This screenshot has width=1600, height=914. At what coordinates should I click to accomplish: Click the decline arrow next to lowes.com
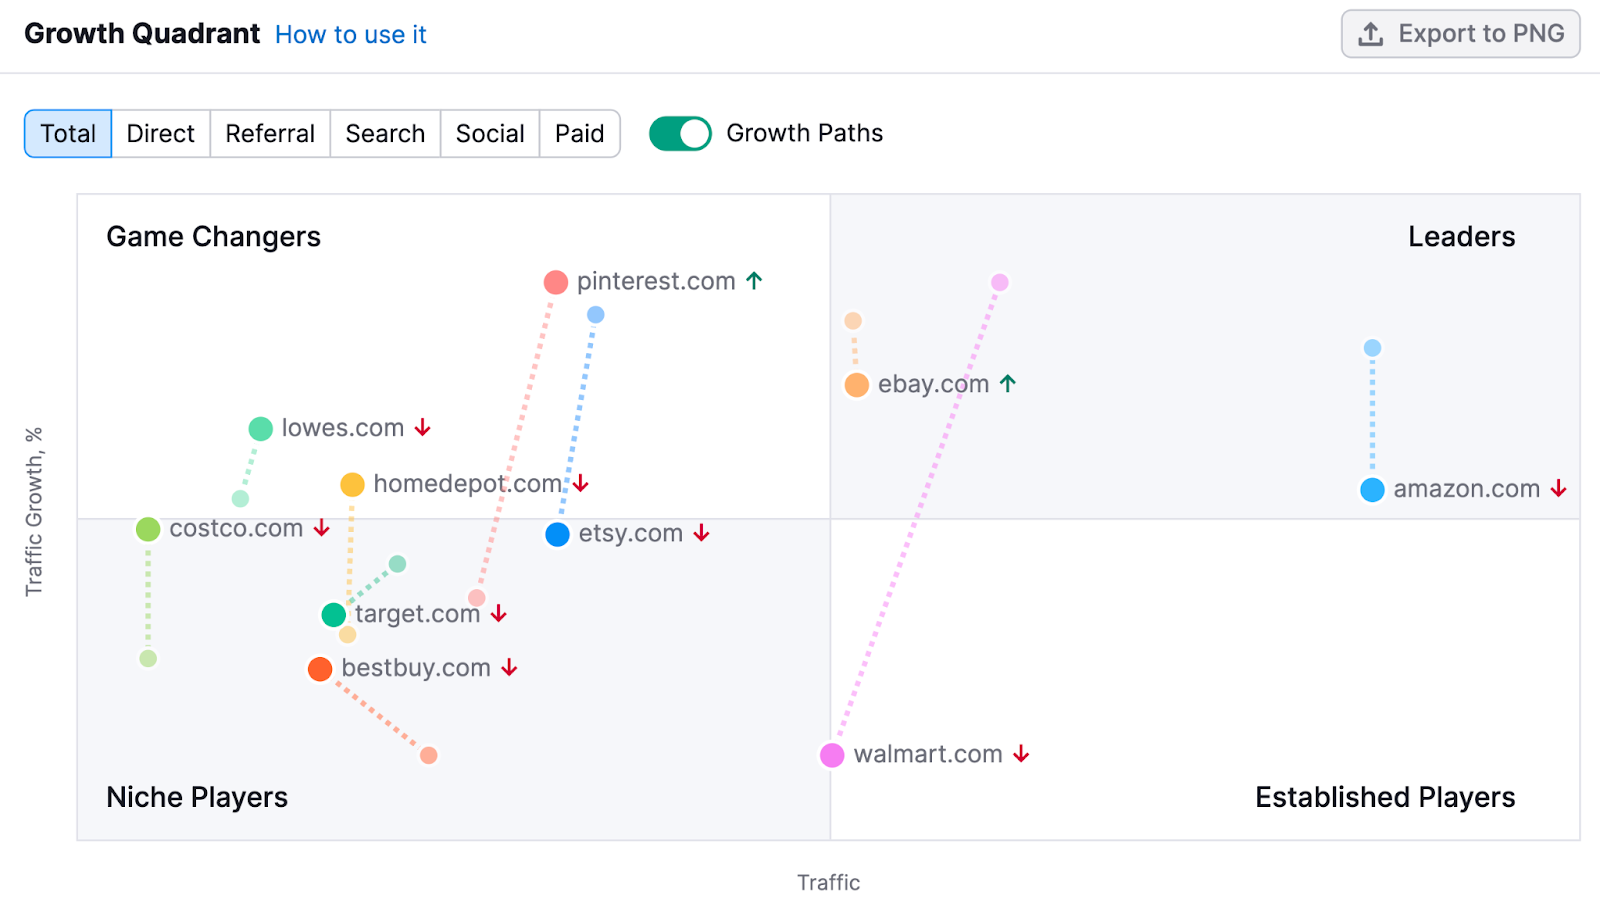pos(422,428)
